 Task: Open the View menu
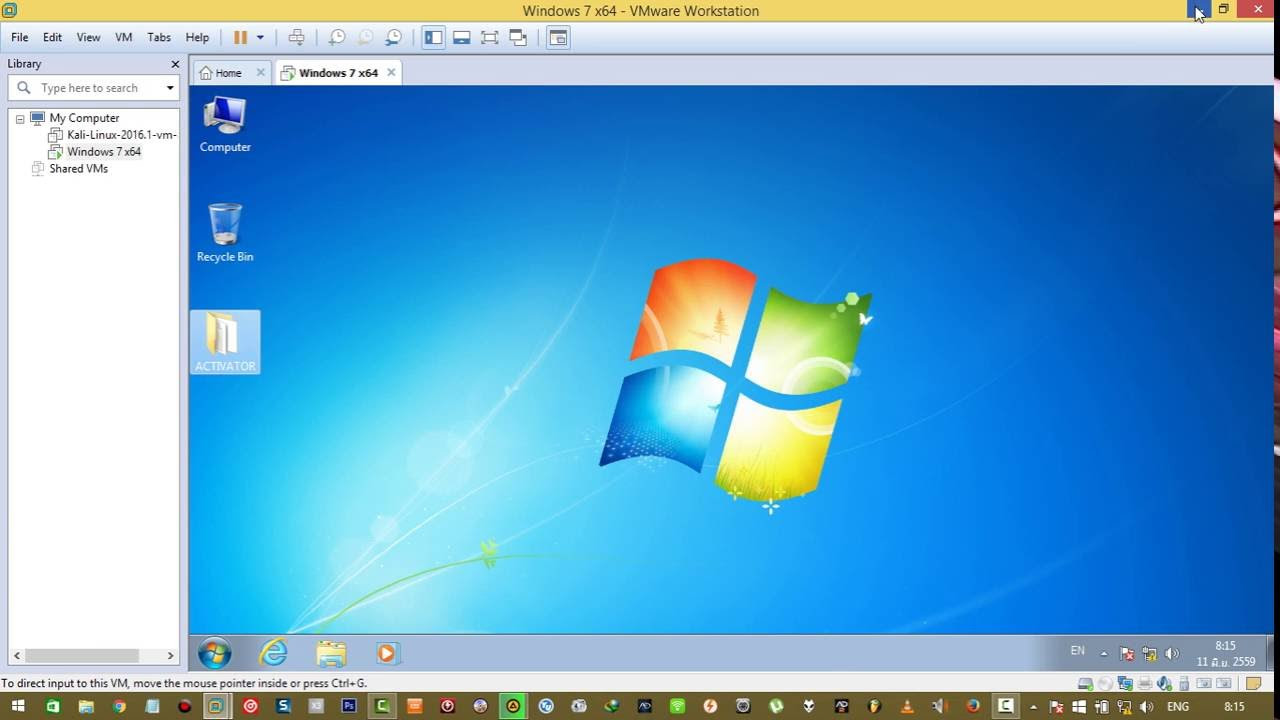88,37
